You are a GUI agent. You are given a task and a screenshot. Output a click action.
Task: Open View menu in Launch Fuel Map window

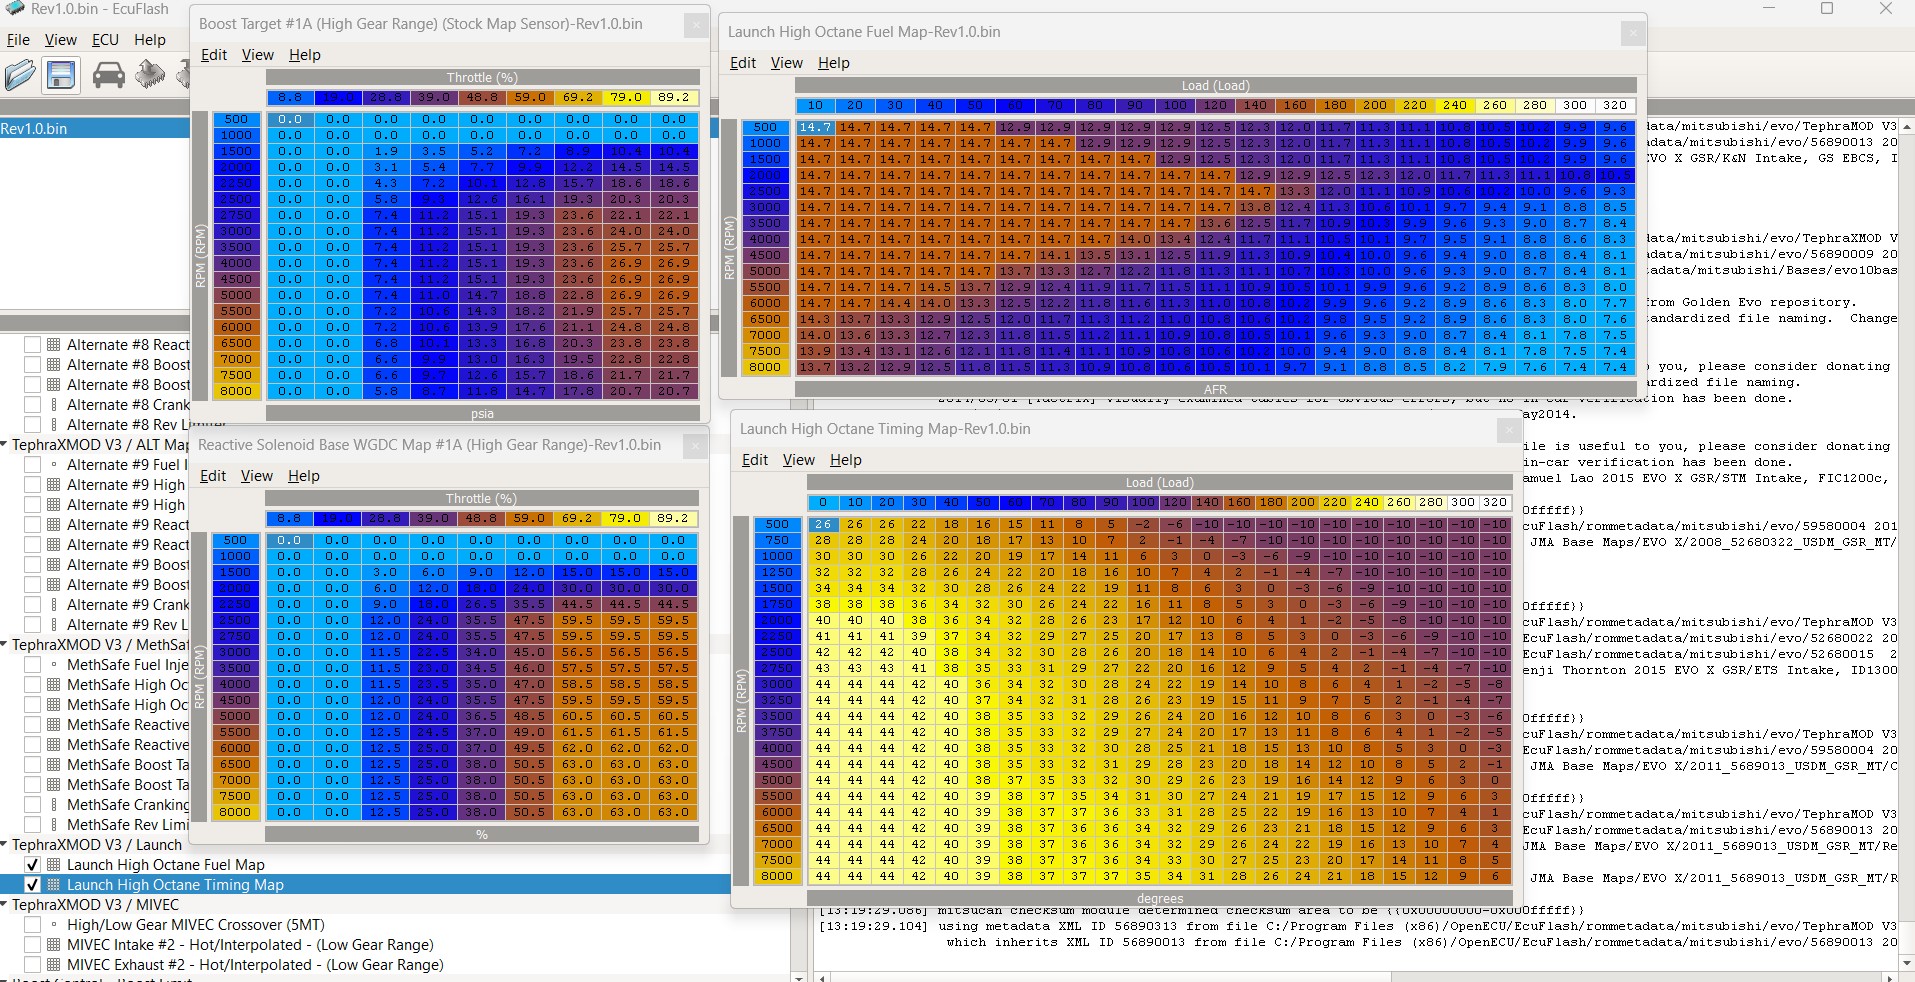787,63
